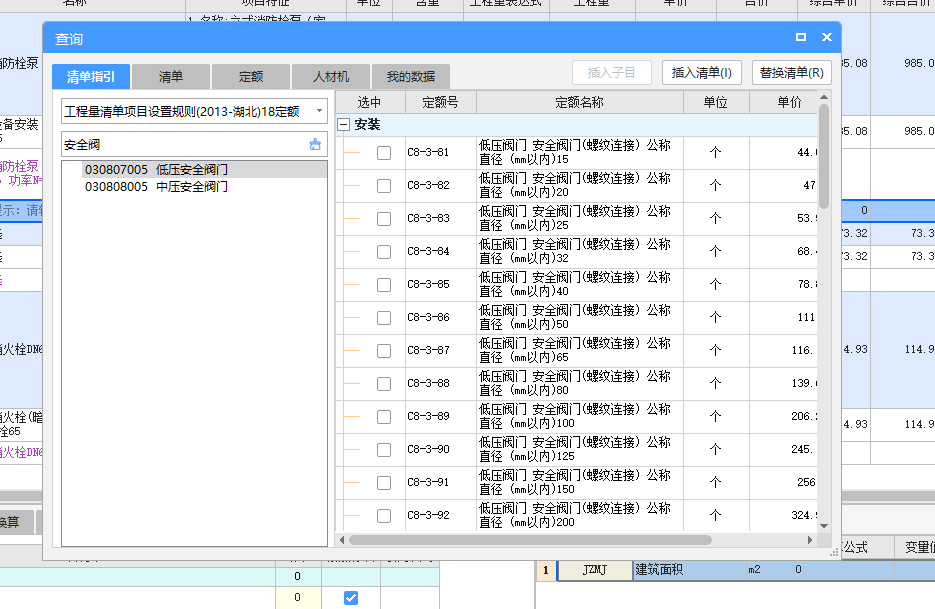Viewport: 935px width, 609px height.
Task: Tick checkbox for quota C8-3-92
Action: coord(384,516)
